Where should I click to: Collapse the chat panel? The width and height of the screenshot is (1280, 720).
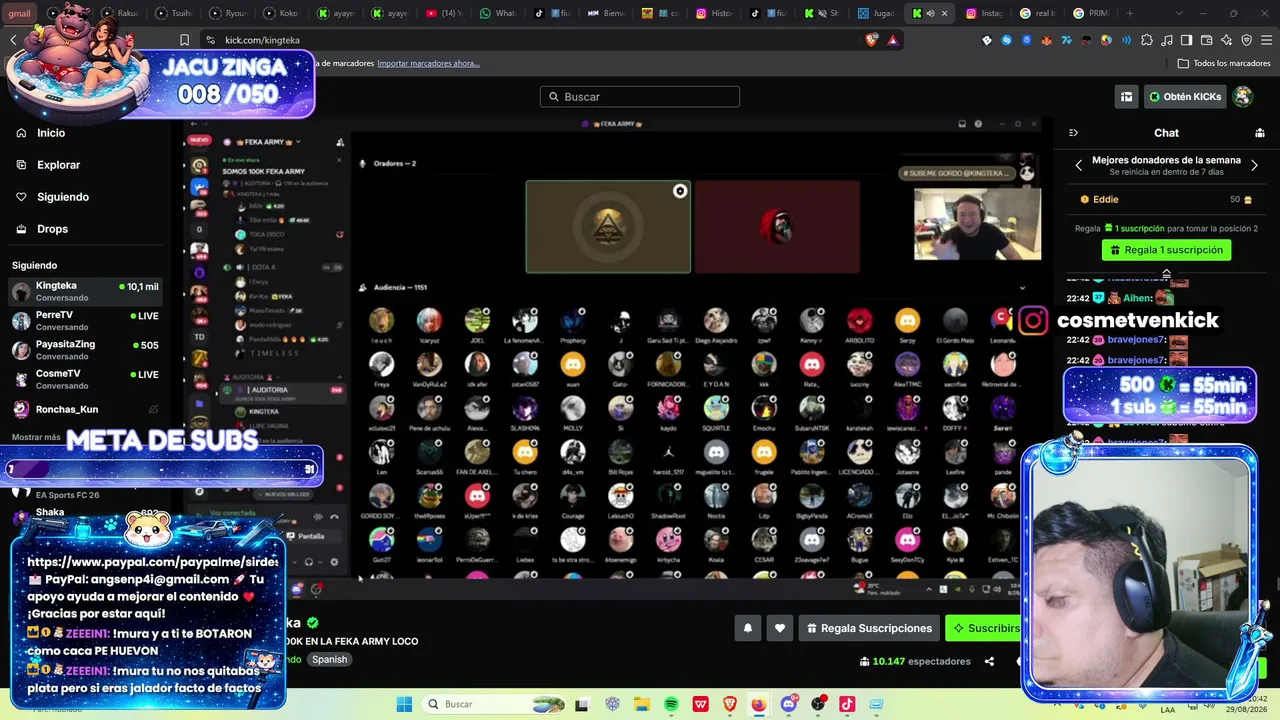(1073, 133)
